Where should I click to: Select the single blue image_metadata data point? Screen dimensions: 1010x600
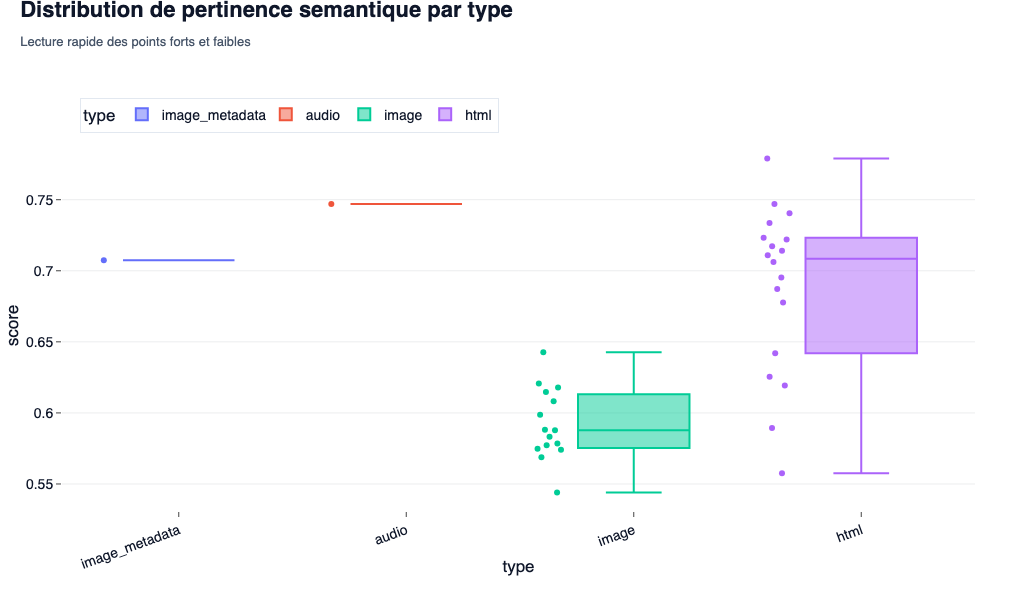(x=104, y=260)
